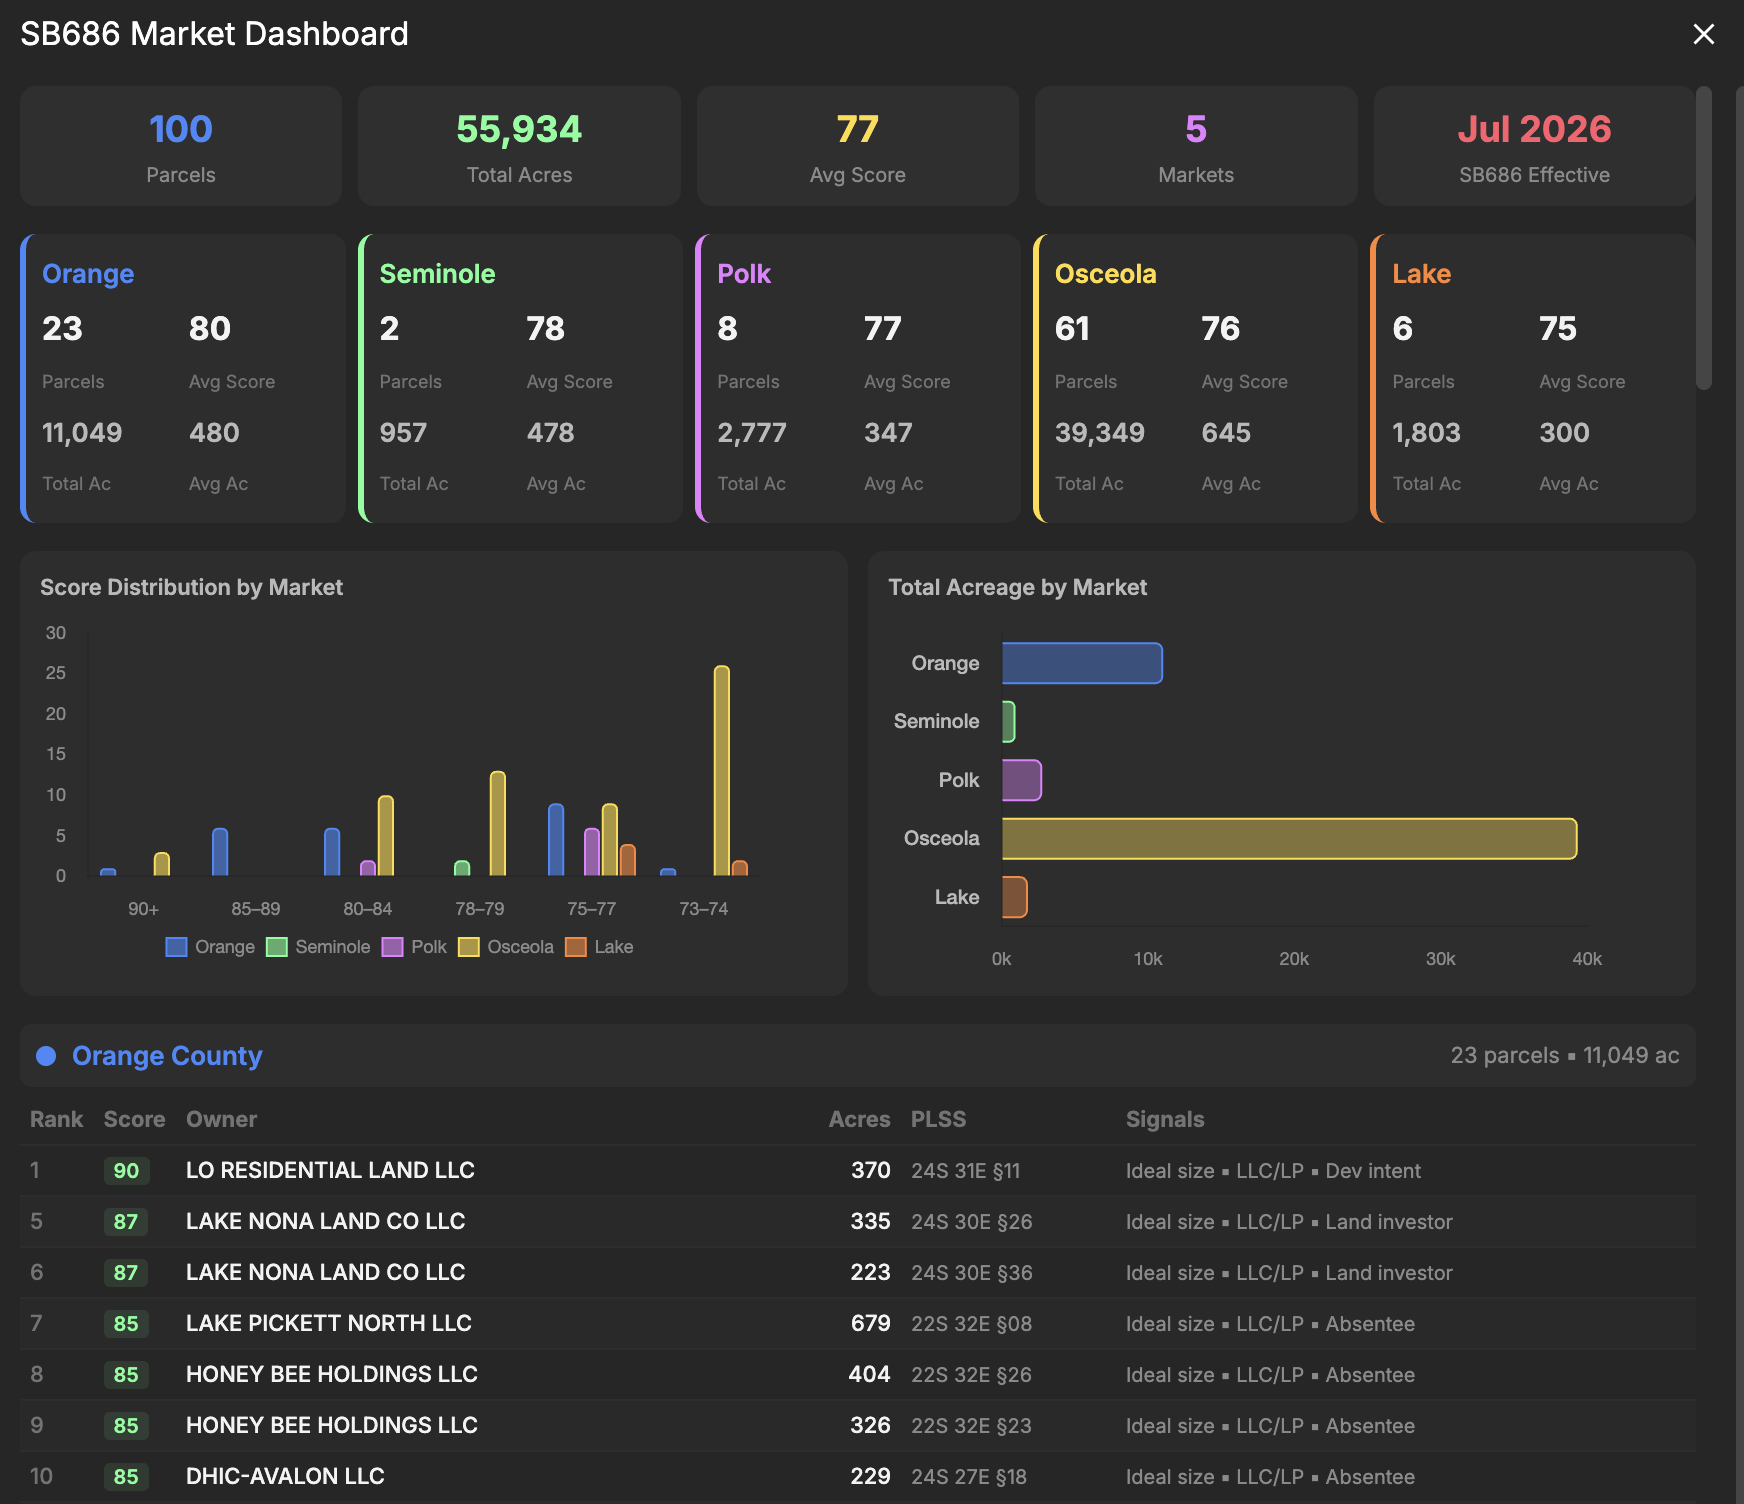The height and width of the screenshot is (1504, 1744).
Task: Click the 5 Markets summary card
Action: tap(1196, 146)
